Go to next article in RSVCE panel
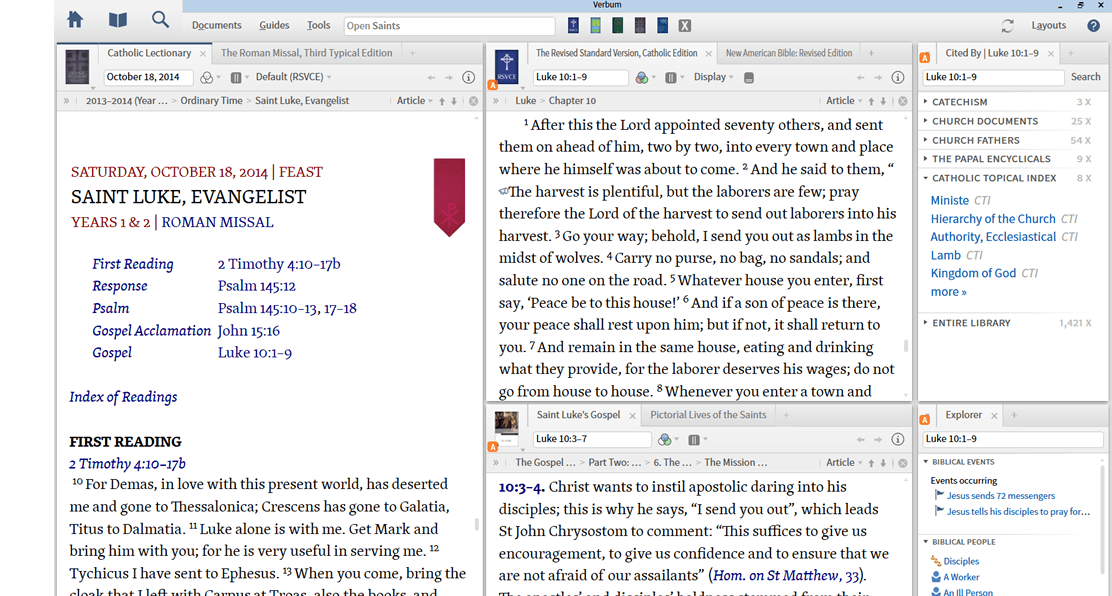Image resolution: width=1112 pixels, height=596 pixels. pos(883,101)
